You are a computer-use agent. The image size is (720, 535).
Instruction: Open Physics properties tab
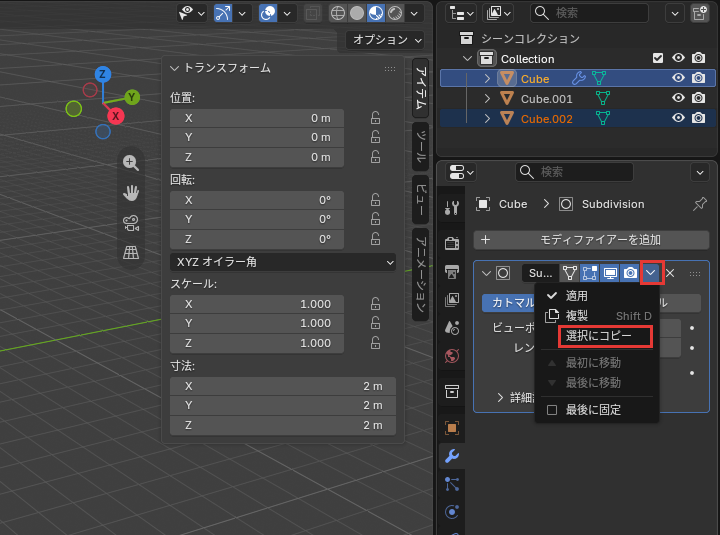pyautogui.click(x=452, y=512)
